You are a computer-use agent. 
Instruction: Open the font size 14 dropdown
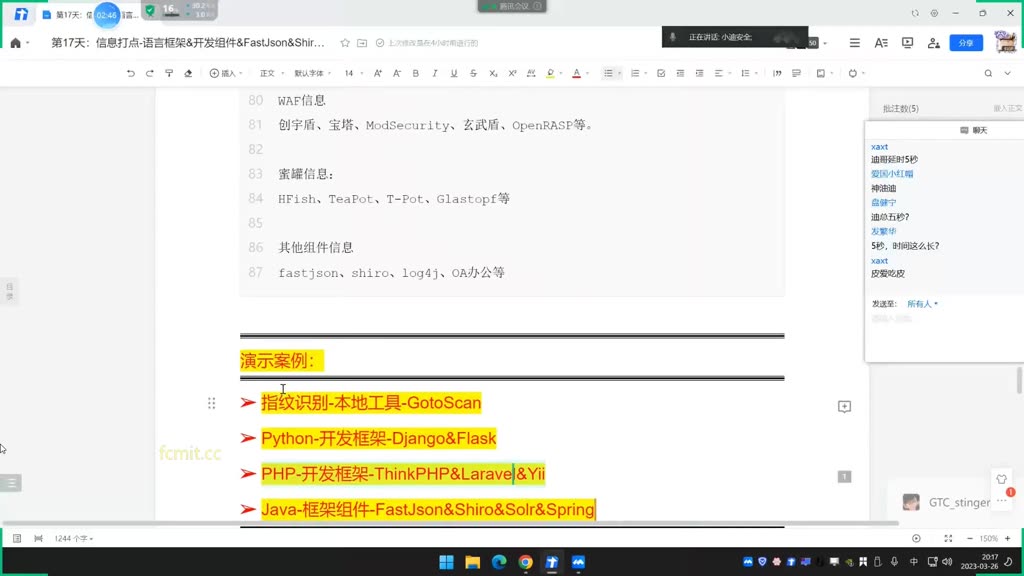pyautogui.click(x=353, y=73)
